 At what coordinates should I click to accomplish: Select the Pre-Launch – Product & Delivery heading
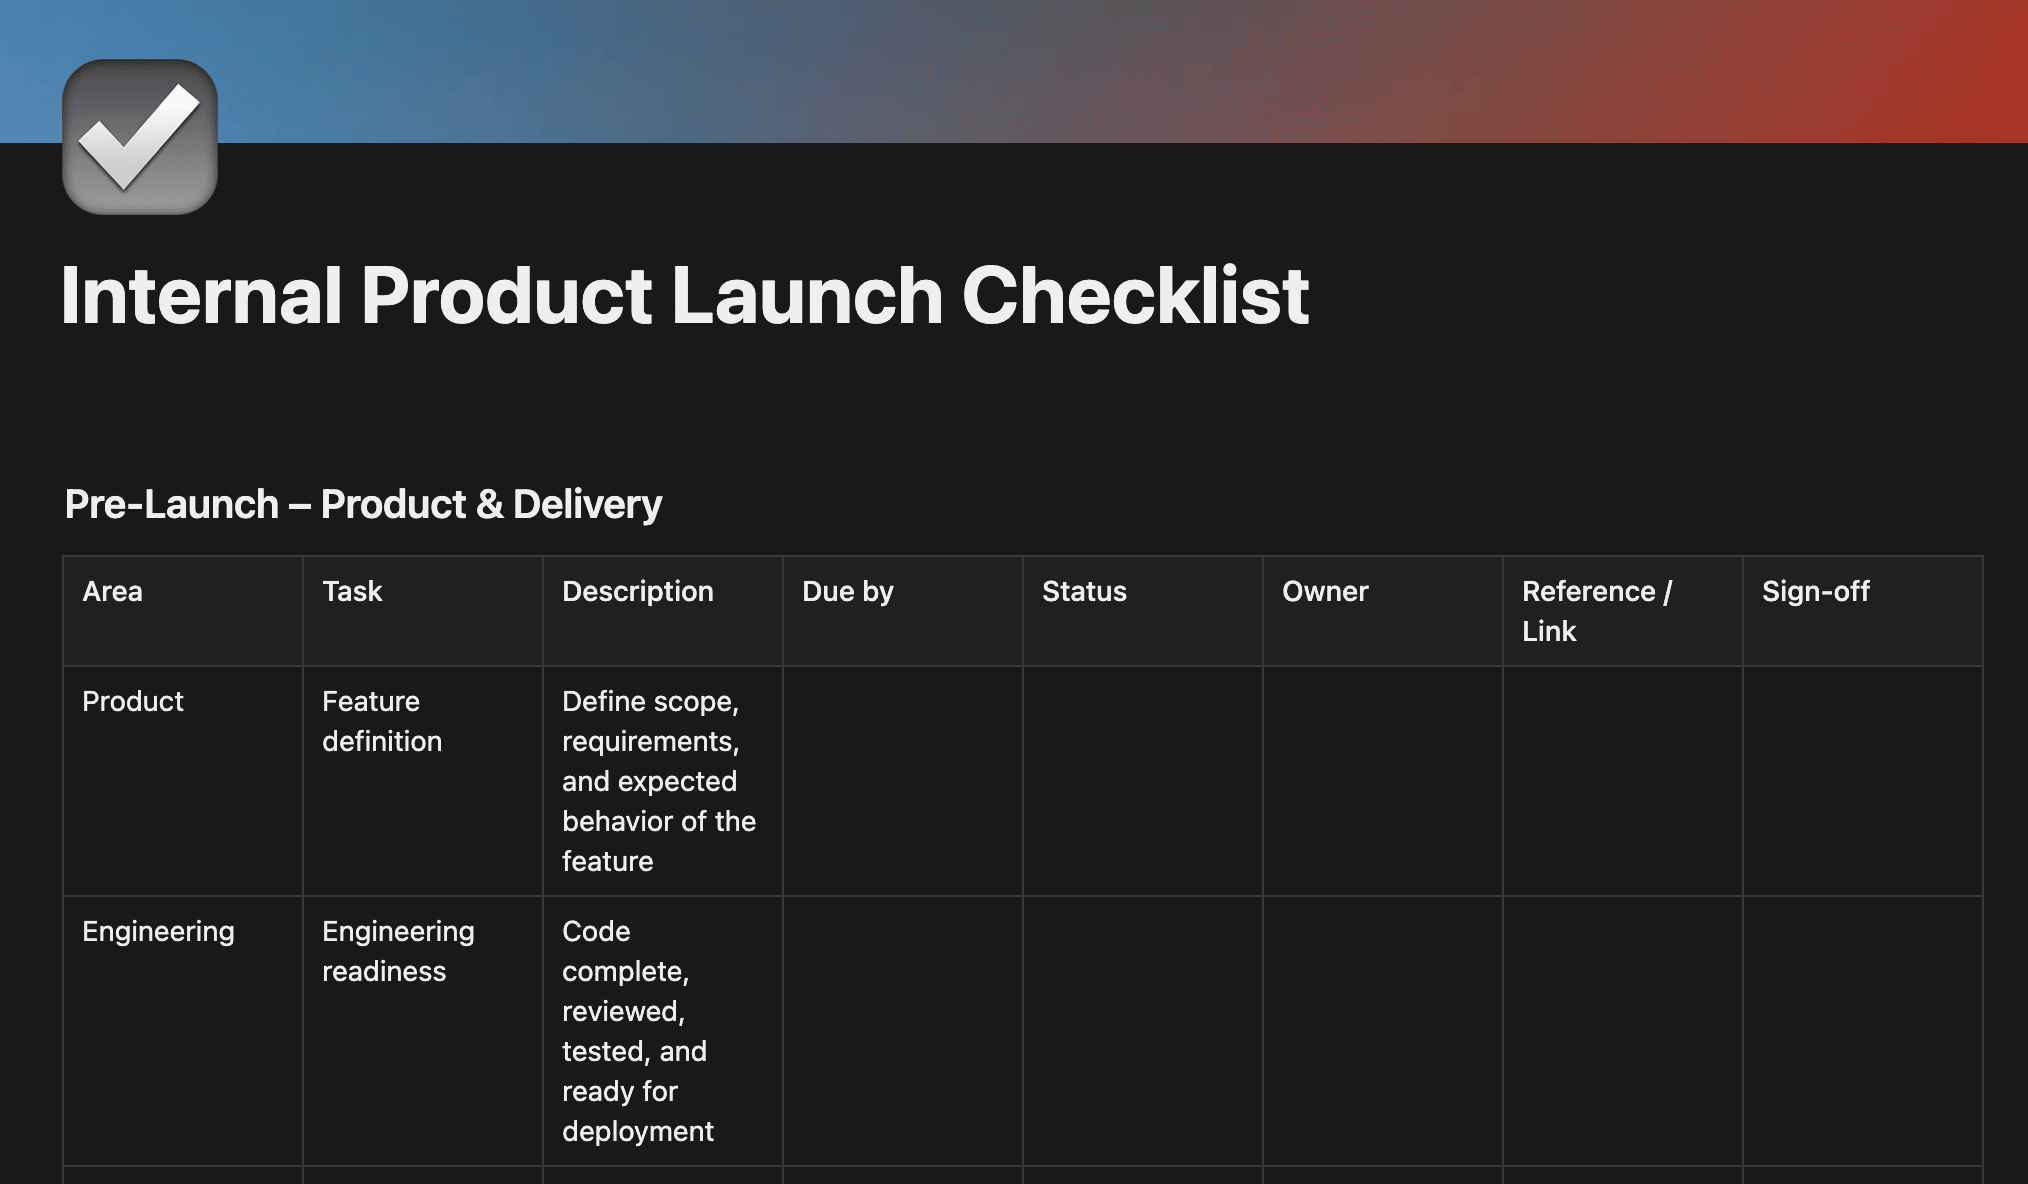[x=363, y=504]
